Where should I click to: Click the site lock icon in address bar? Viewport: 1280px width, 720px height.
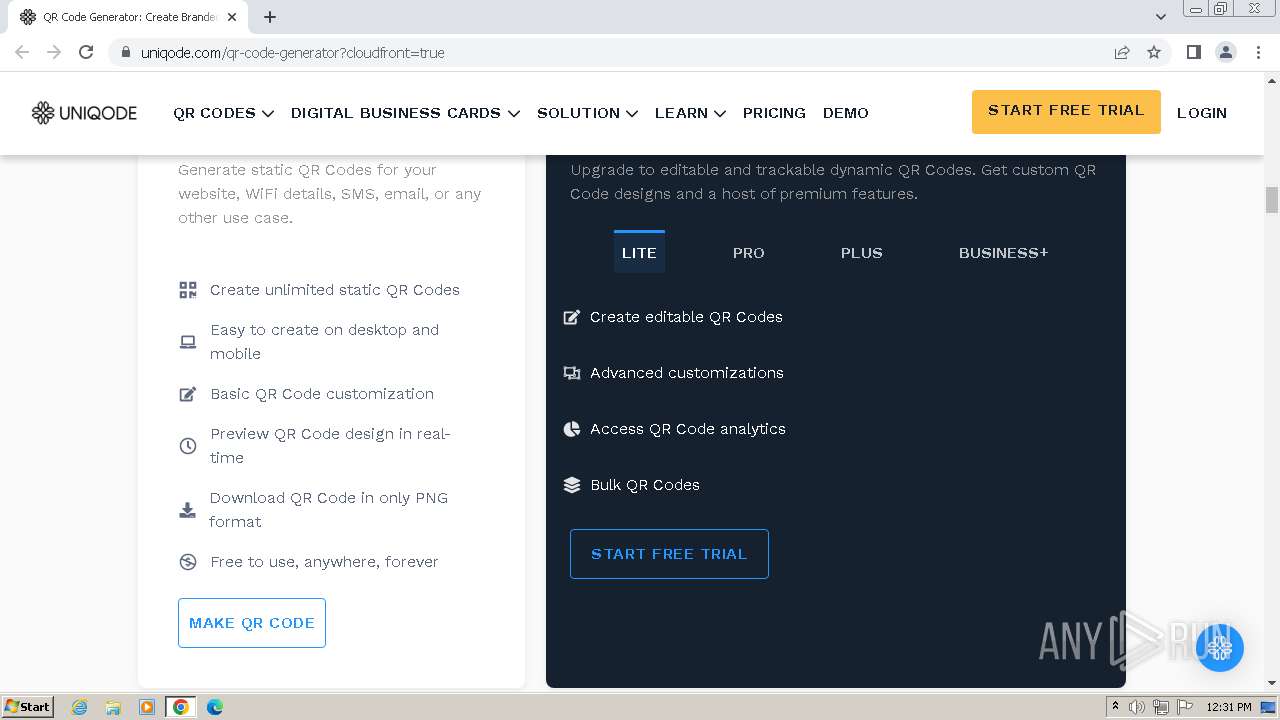tap(126, 52)
